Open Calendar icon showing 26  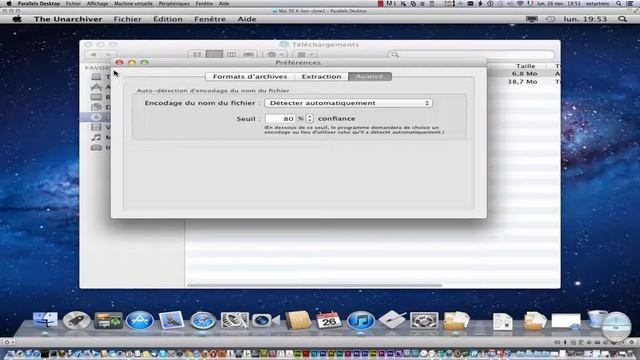tap(329, 320)
